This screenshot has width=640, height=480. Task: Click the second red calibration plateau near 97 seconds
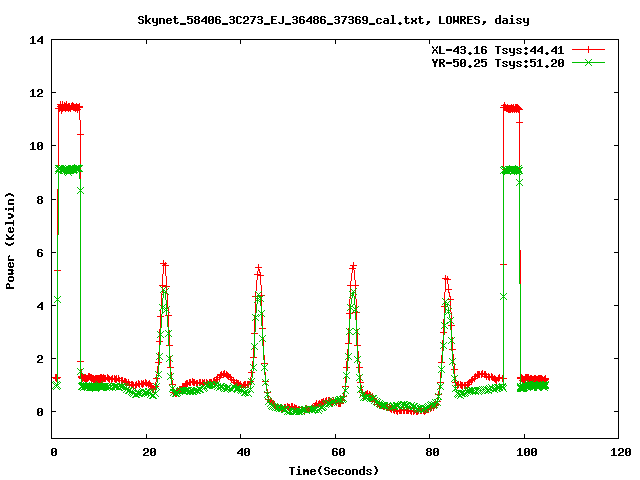click(x=512, y=108)
